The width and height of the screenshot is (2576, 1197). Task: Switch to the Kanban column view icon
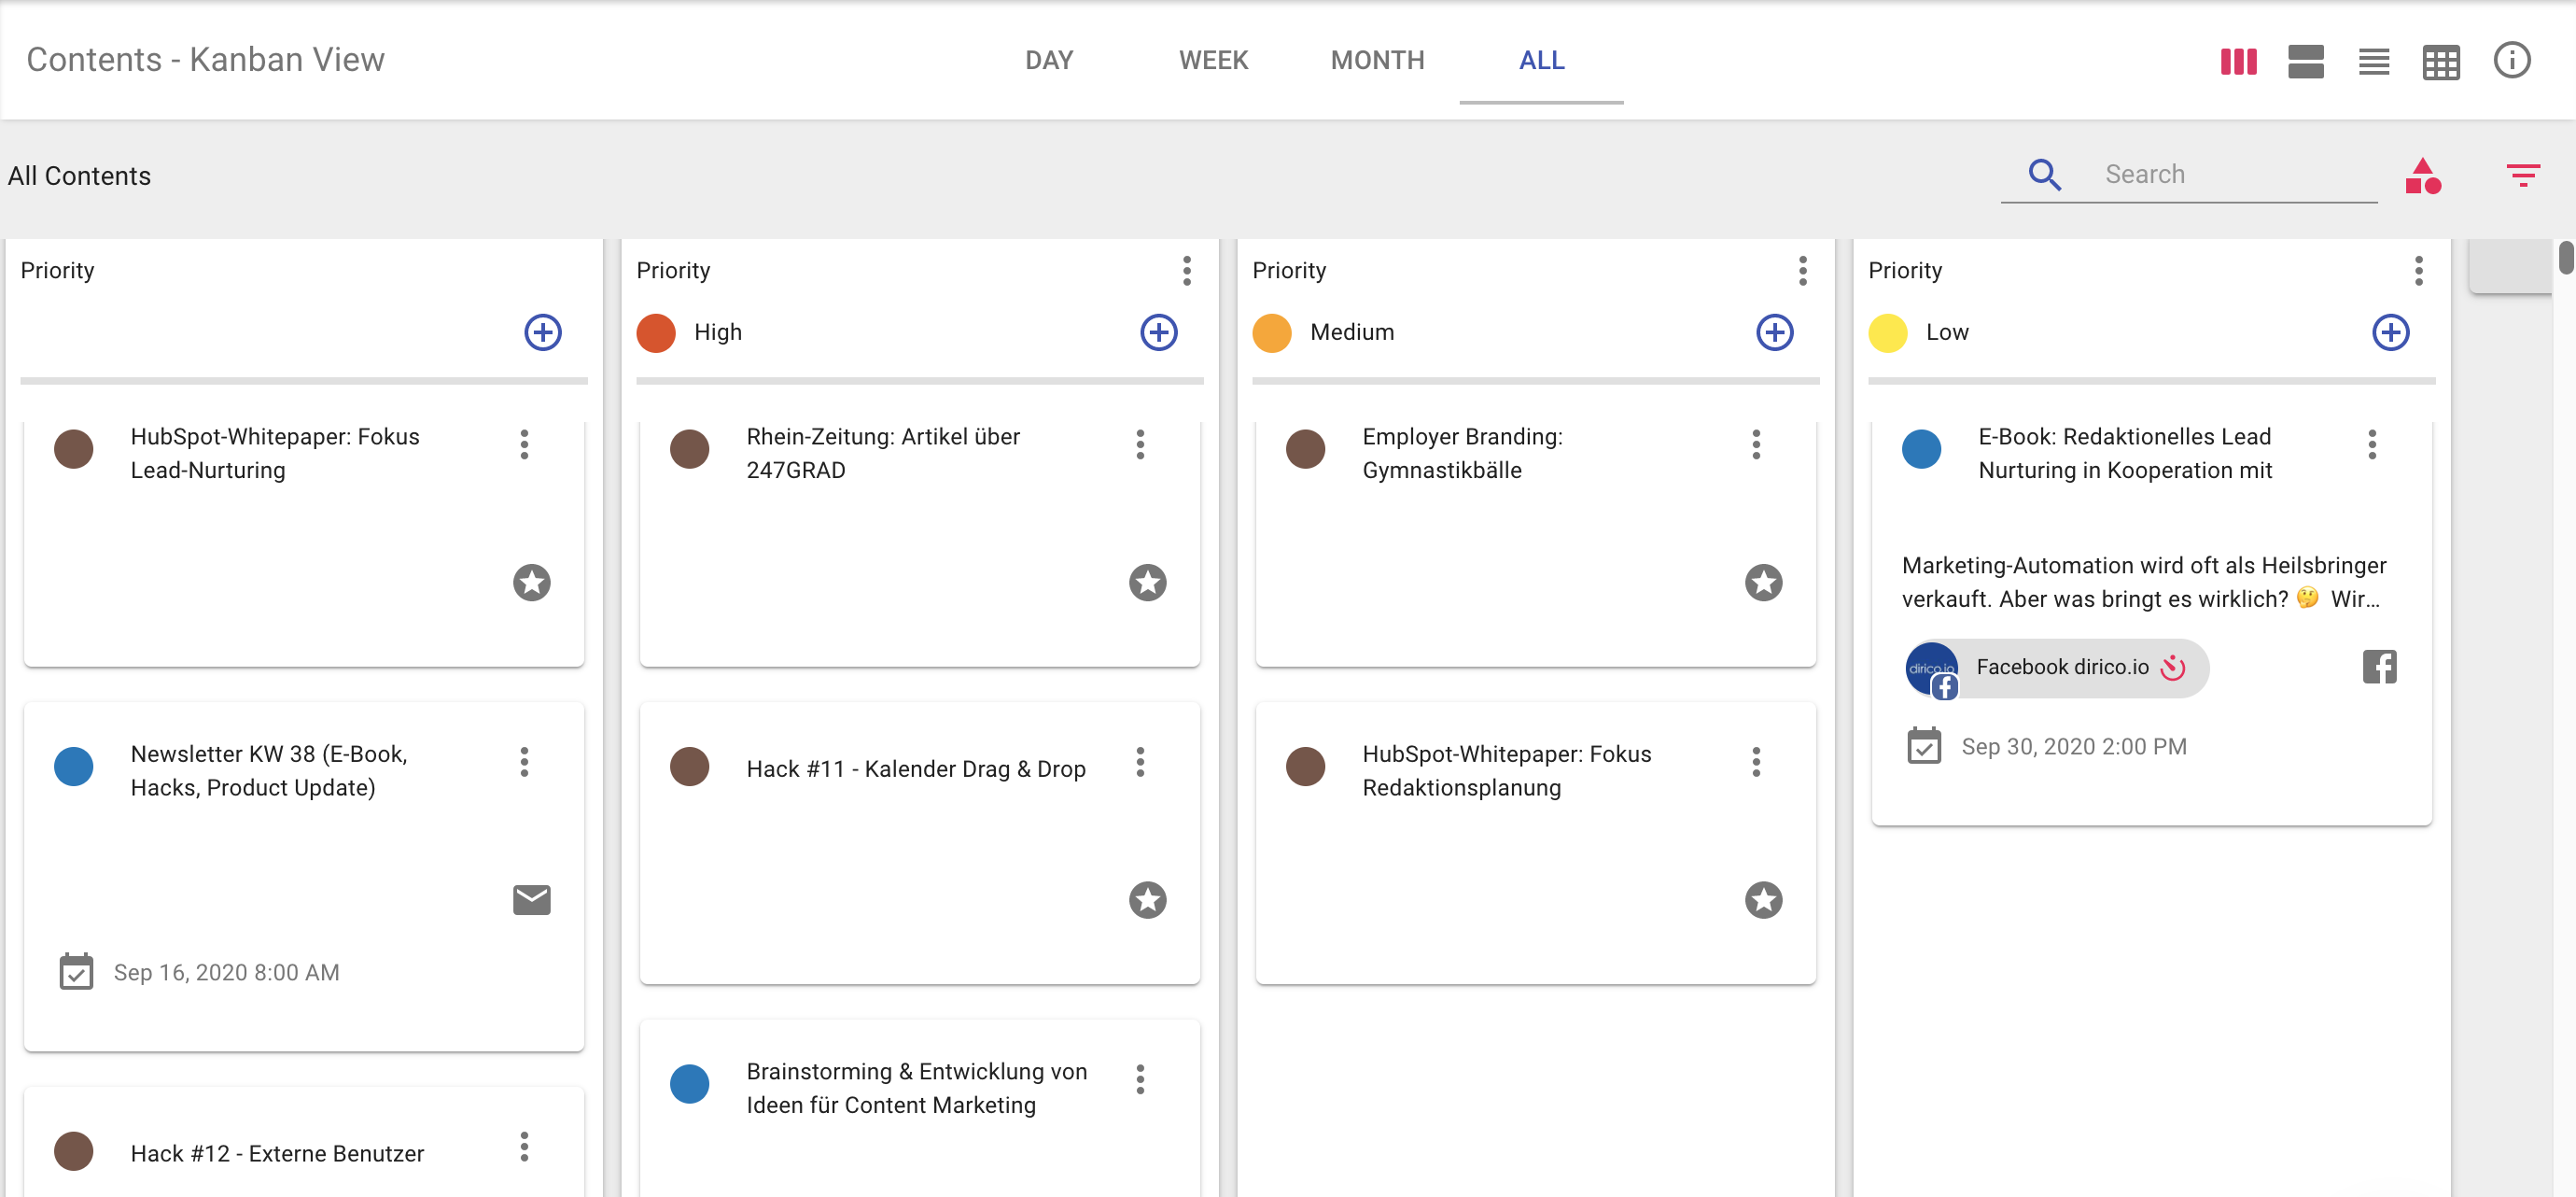2238,61
